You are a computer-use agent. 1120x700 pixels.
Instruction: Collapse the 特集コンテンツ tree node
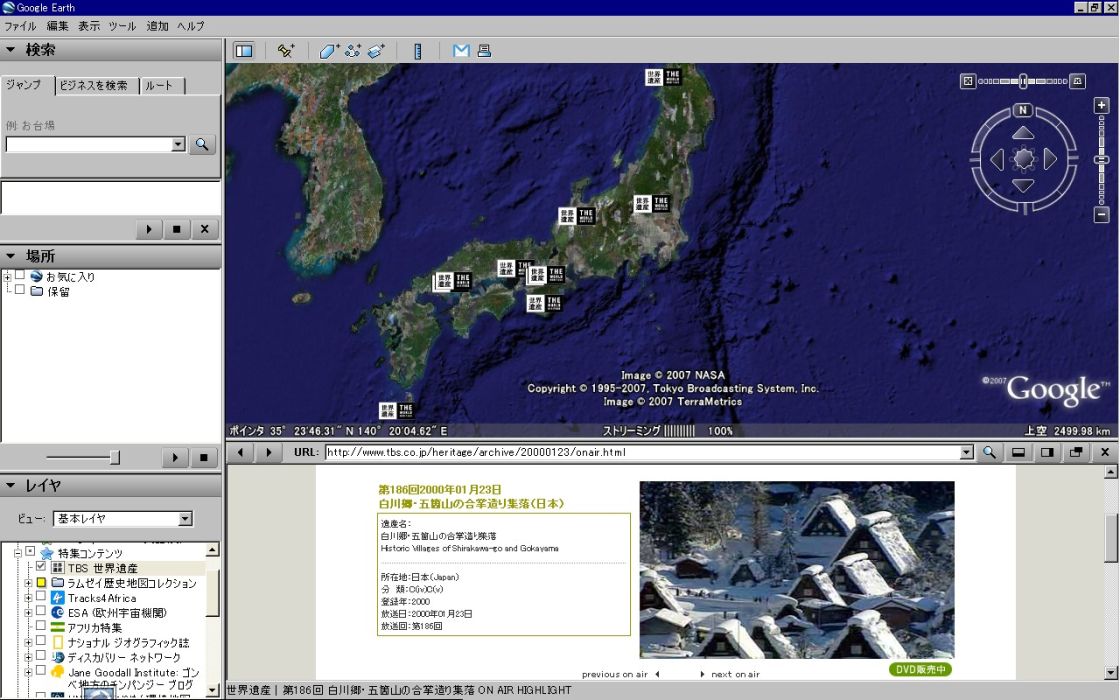[18, 553]
